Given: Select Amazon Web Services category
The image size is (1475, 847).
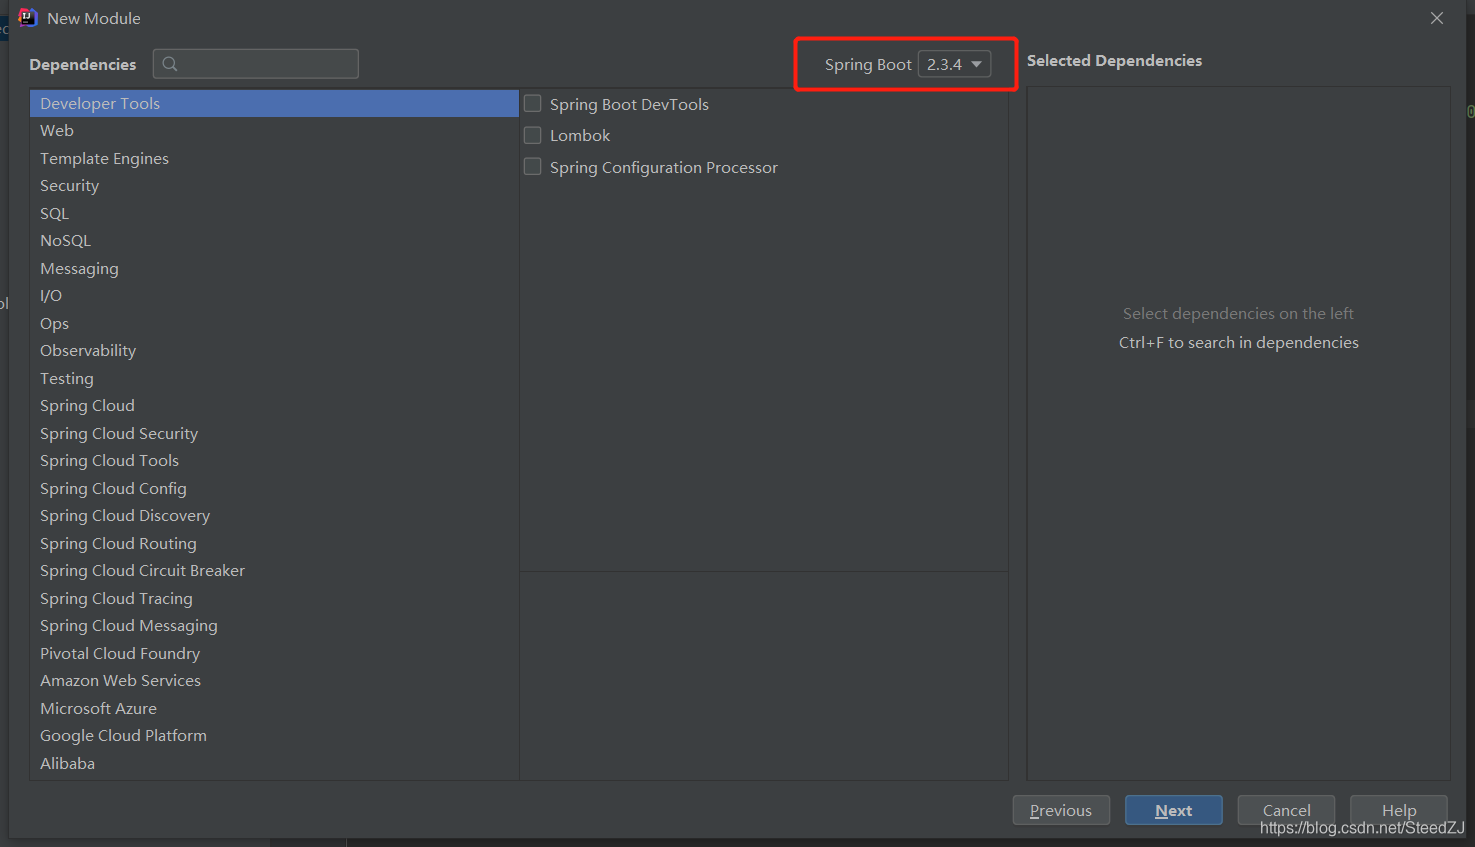Looking at the screenshot, I should point(274,681).
